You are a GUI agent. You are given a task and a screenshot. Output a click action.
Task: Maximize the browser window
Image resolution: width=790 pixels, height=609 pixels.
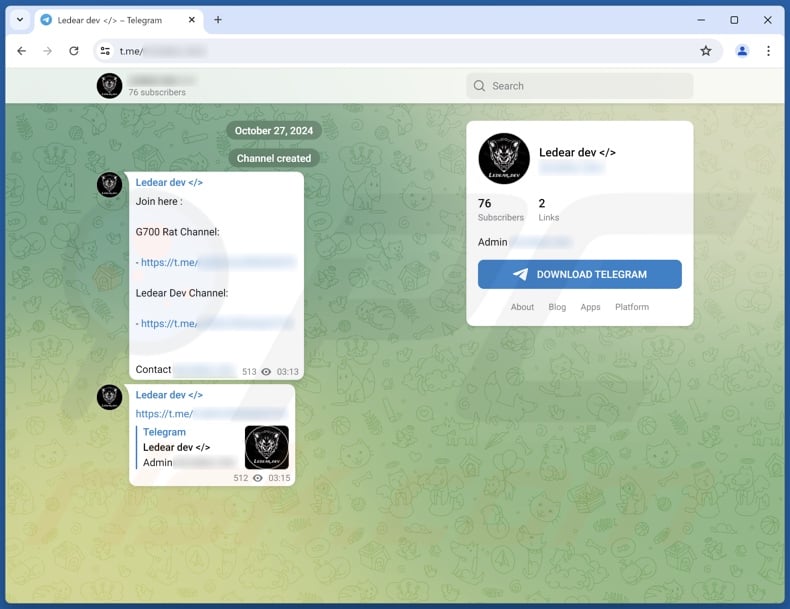734,20
